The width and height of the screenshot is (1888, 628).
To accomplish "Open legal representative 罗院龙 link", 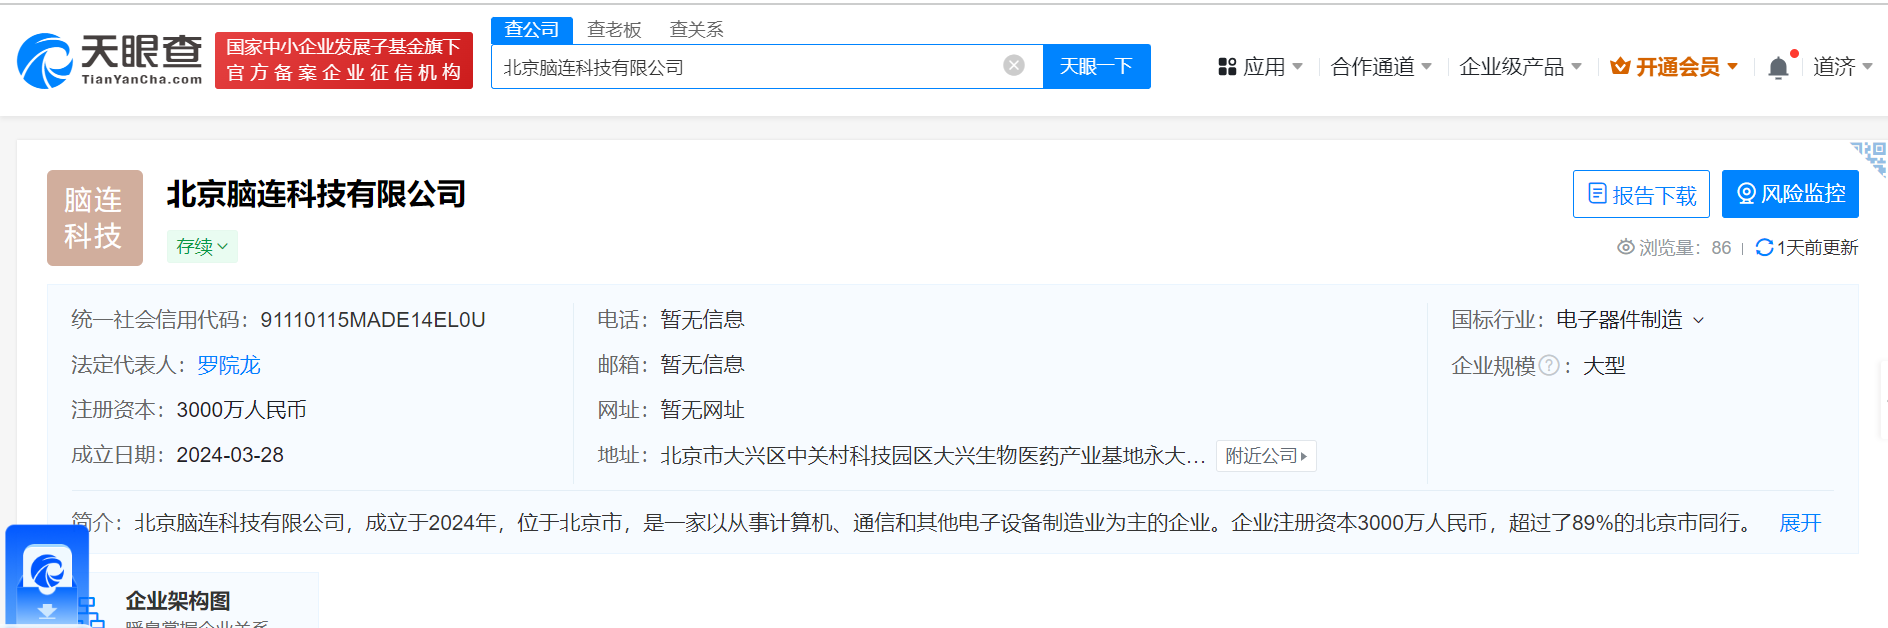I will point(228,366).
